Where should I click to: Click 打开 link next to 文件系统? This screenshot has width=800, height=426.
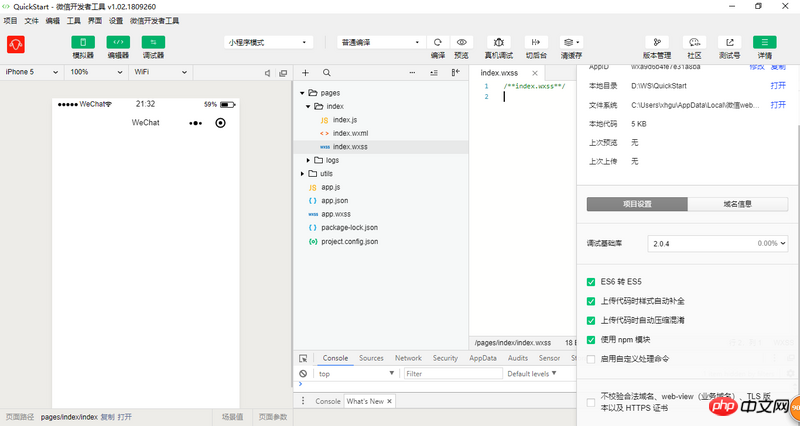(778, 105)
